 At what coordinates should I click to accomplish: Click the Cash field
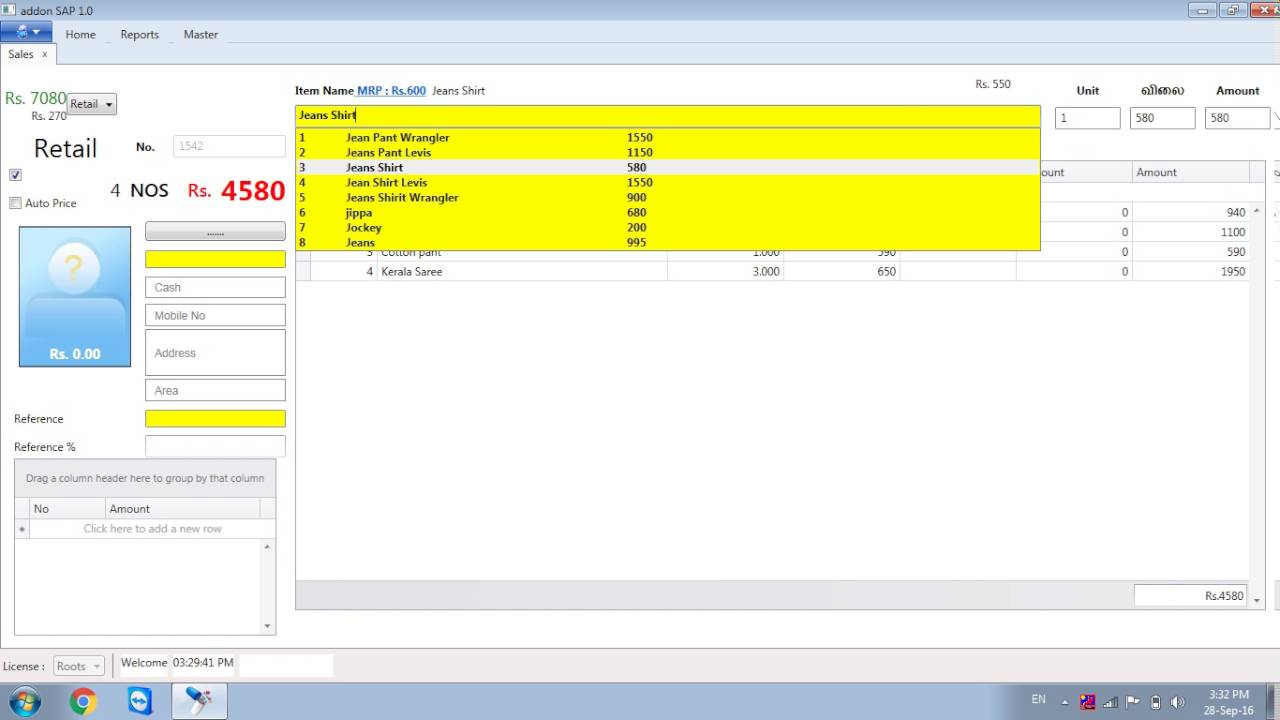[x=215, y=287]
